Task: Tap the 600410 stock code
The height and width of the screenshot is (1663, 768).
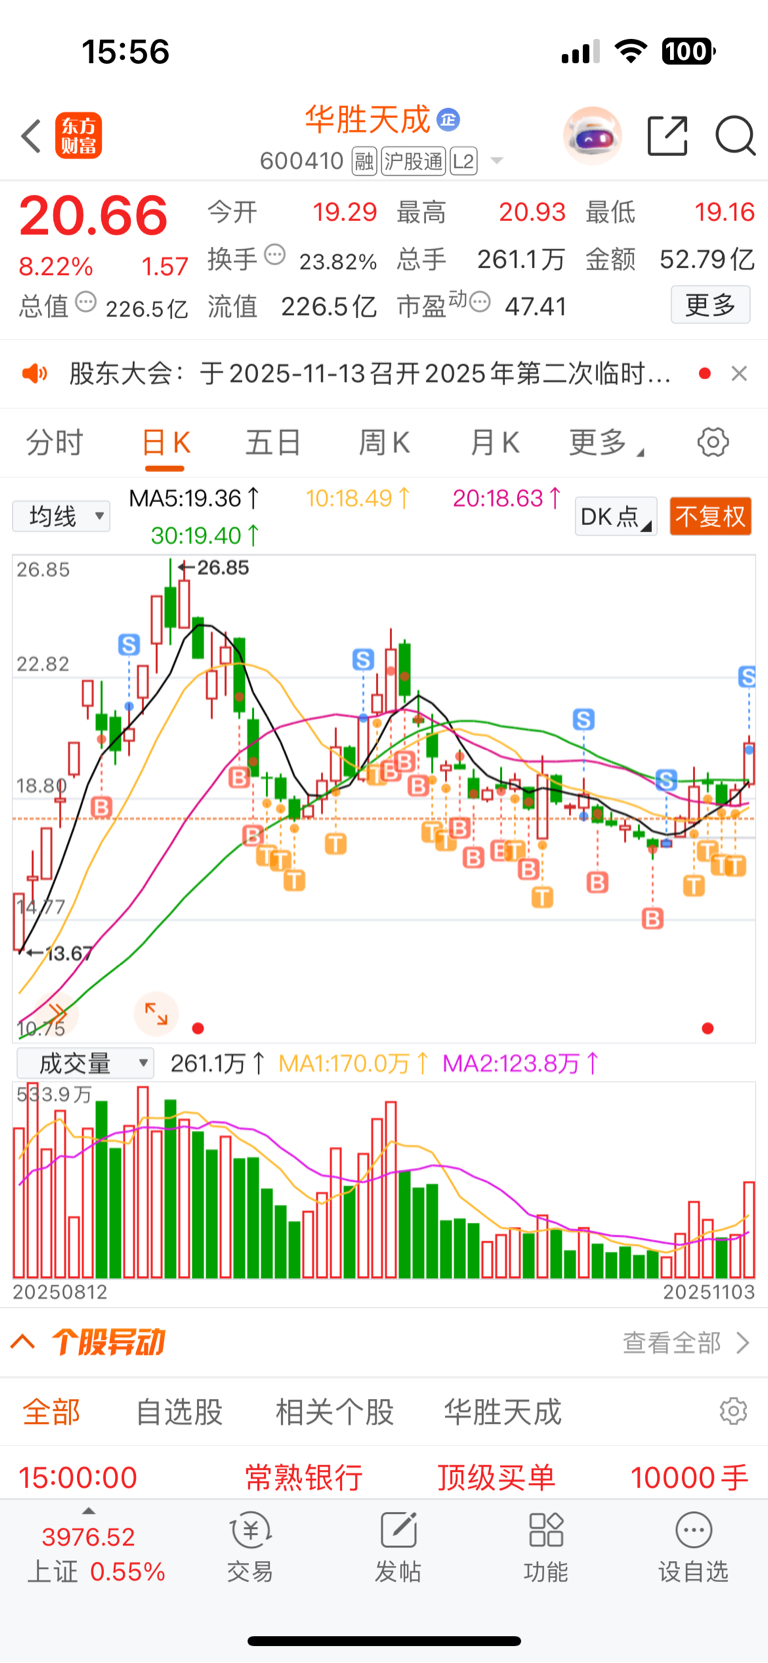Action: [302, 161]
